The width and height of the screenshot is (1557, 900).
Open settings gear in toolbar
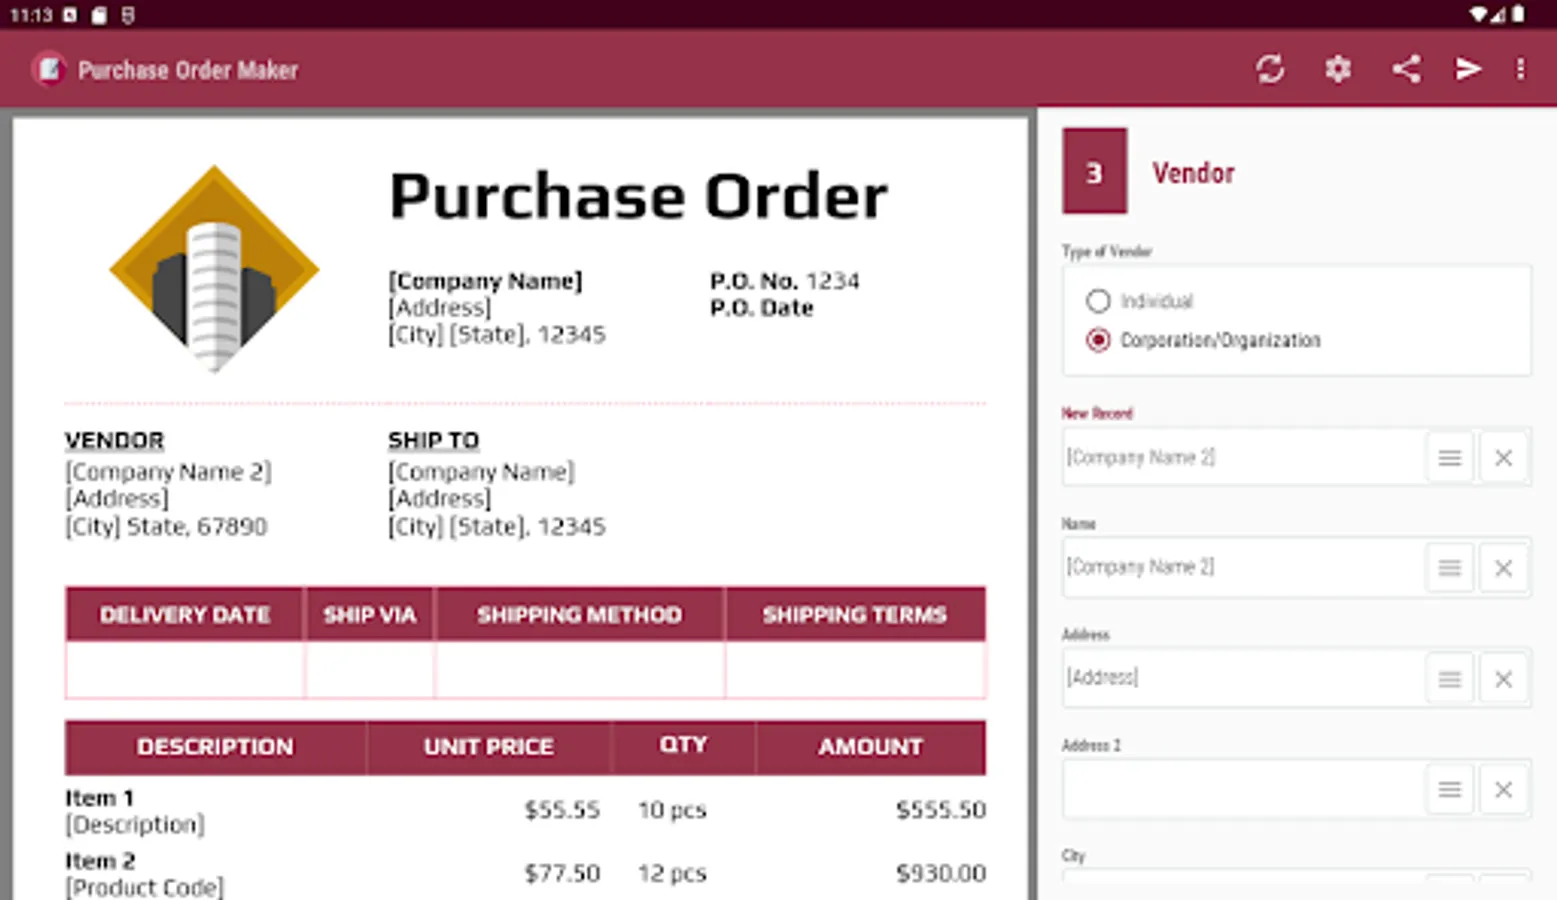pos(1338,69)
